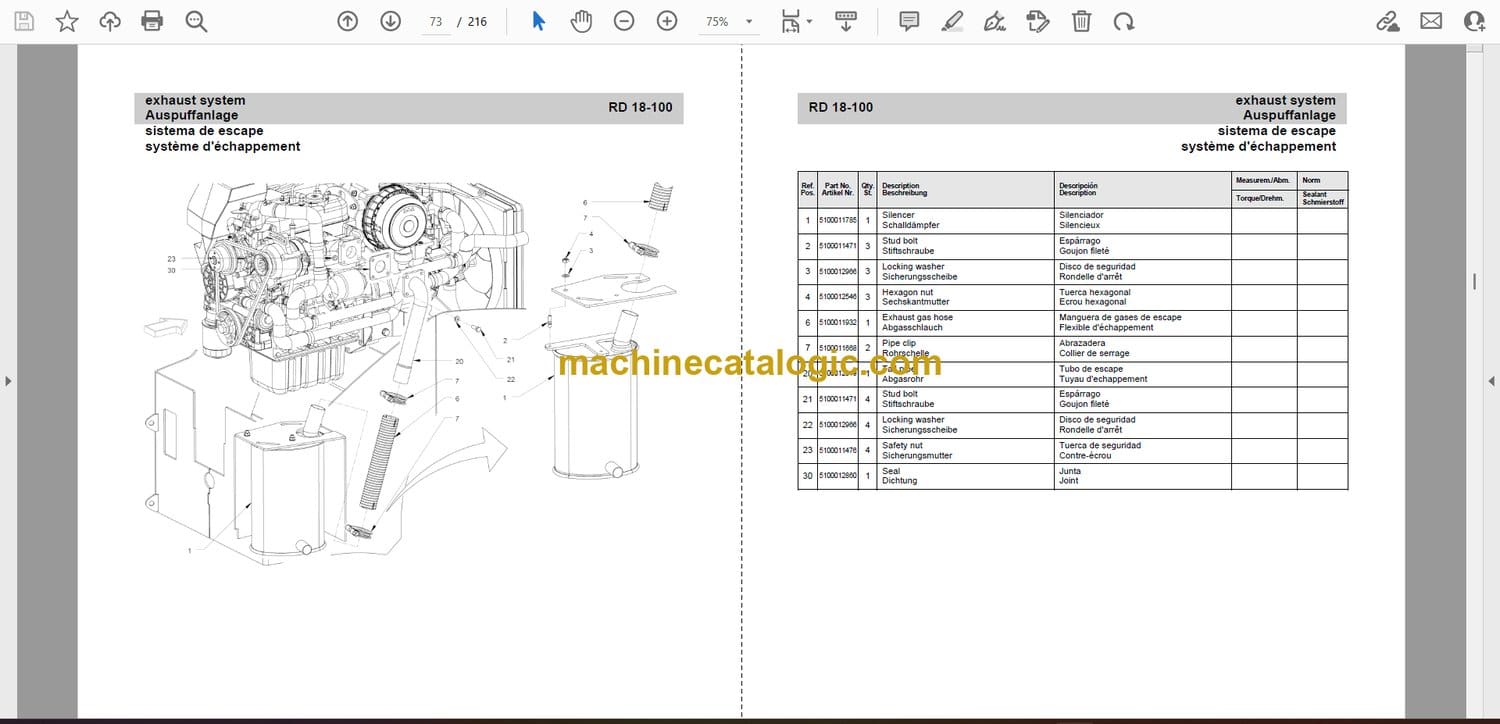The width and height of the screenshot is (1500, 724).
Task: Expand the left navigation pane
Action: [x=7, y=381]
